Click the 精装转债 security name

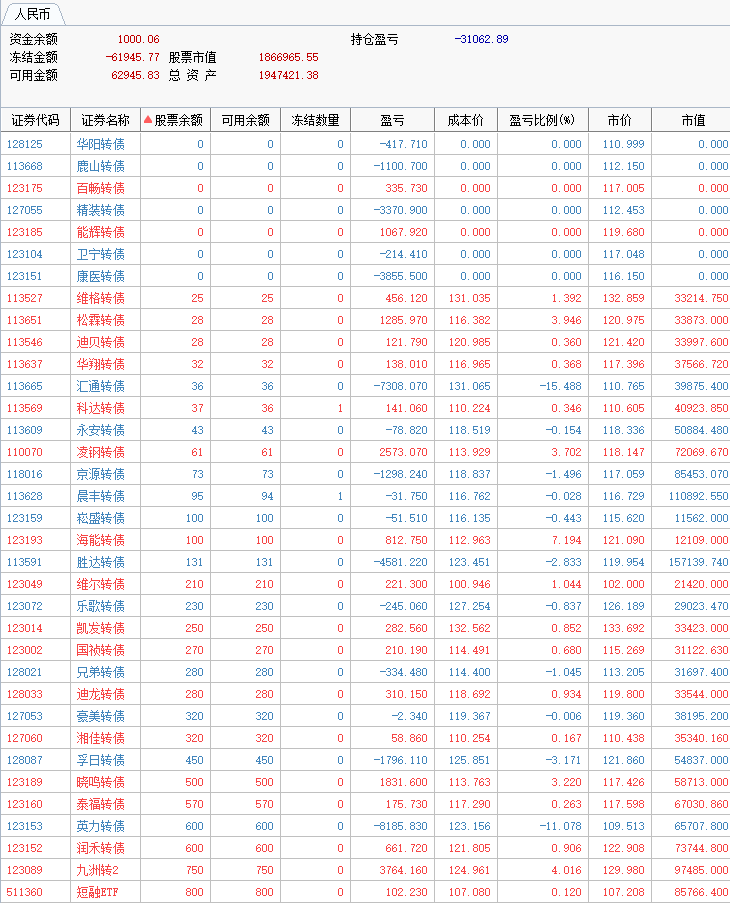coord(101,210)
